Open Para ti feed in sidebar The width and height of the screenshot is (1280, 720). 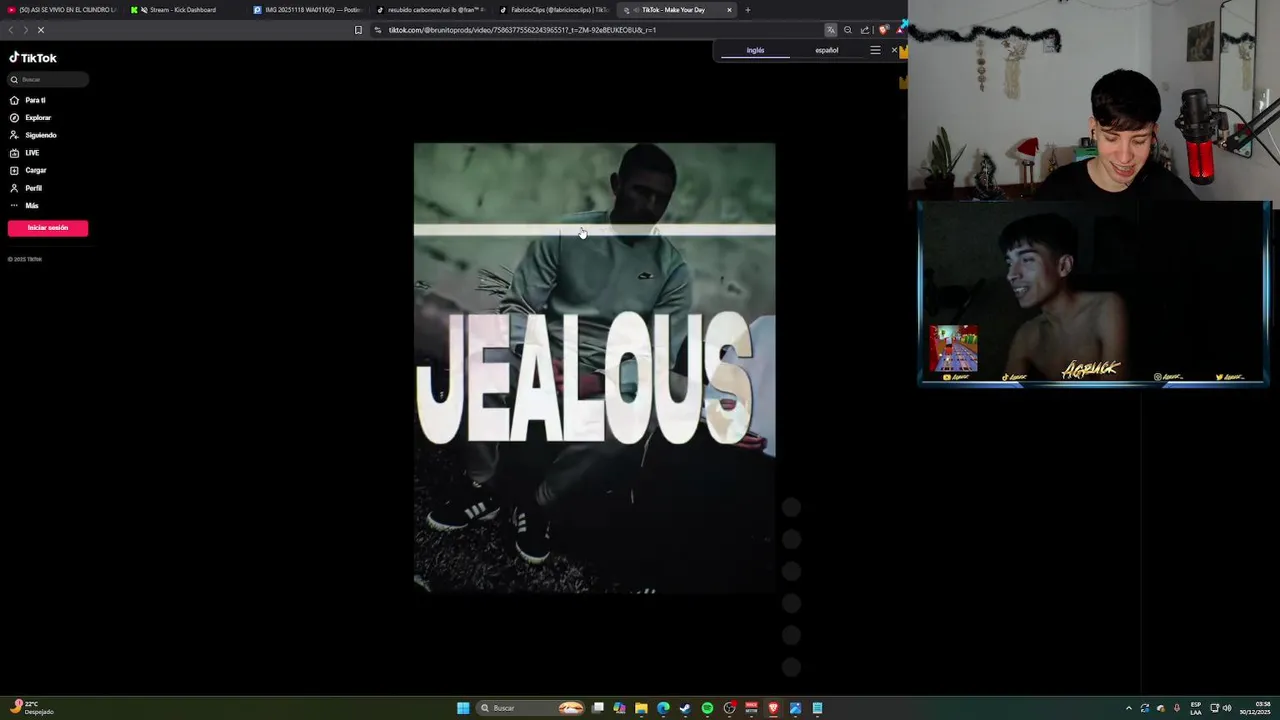pos(35,100)
